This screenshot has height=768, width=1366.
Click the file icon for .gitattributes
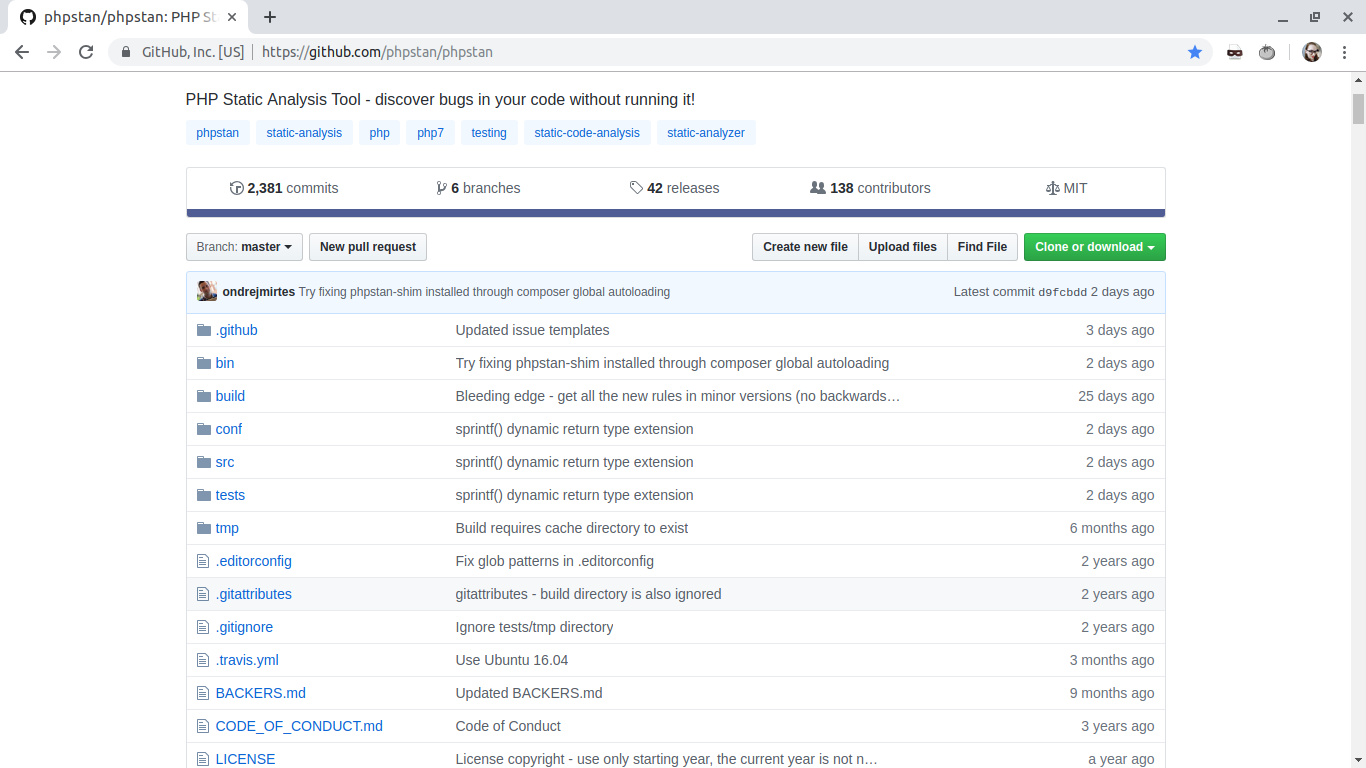tap(203, 594)
